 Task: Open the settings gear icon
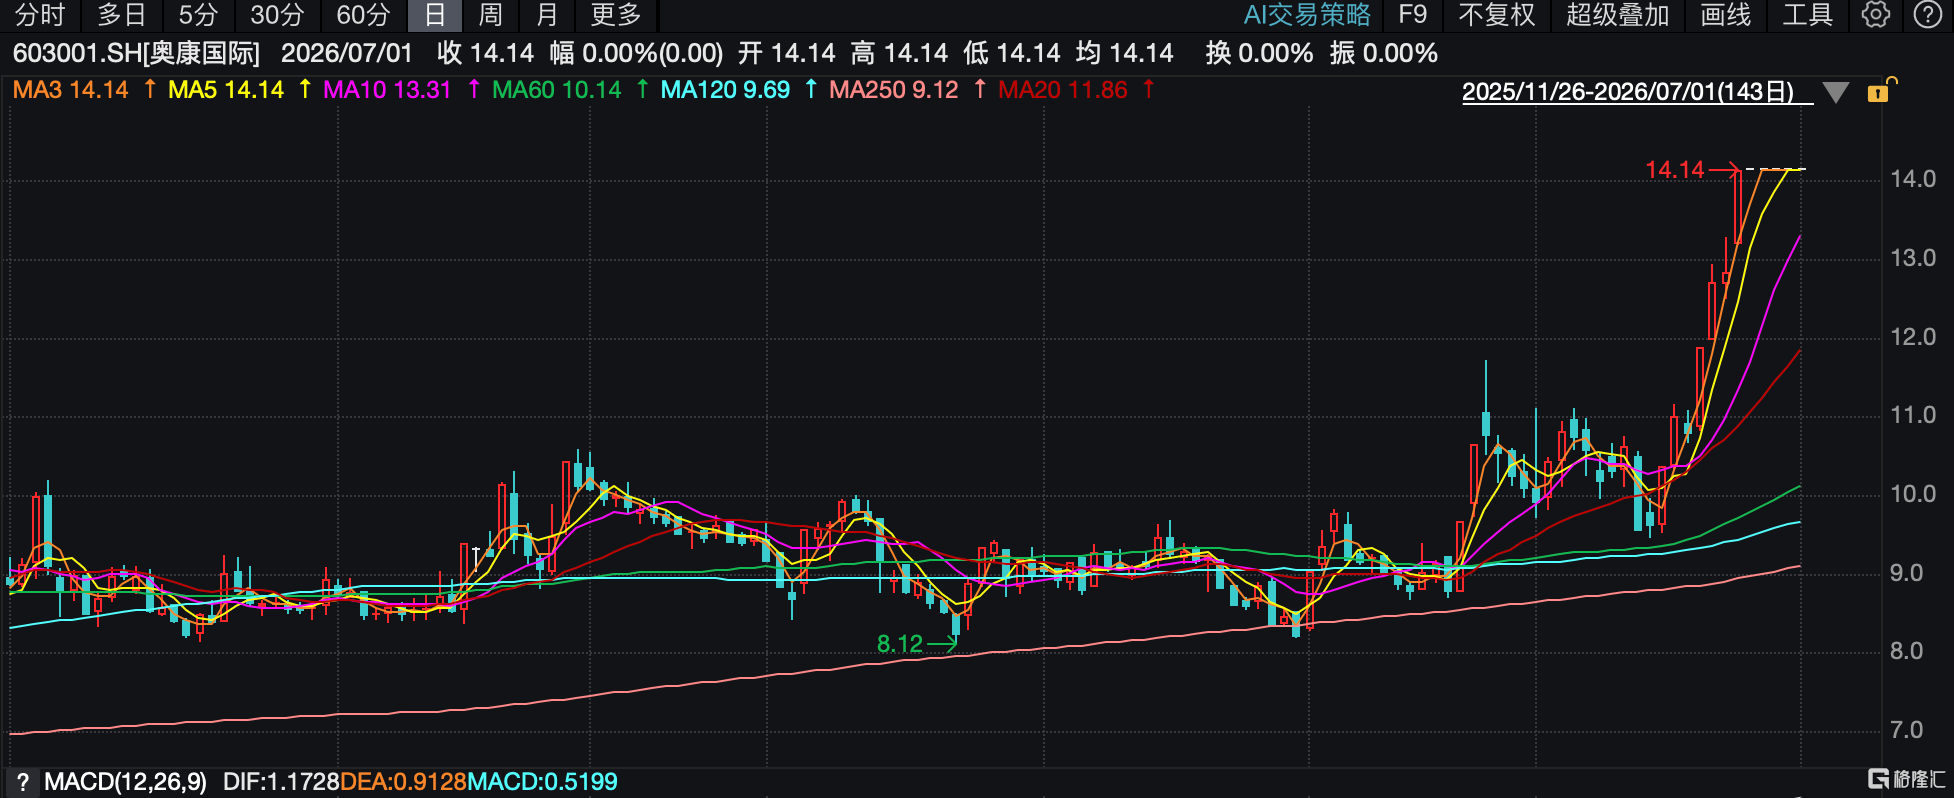1876,15
